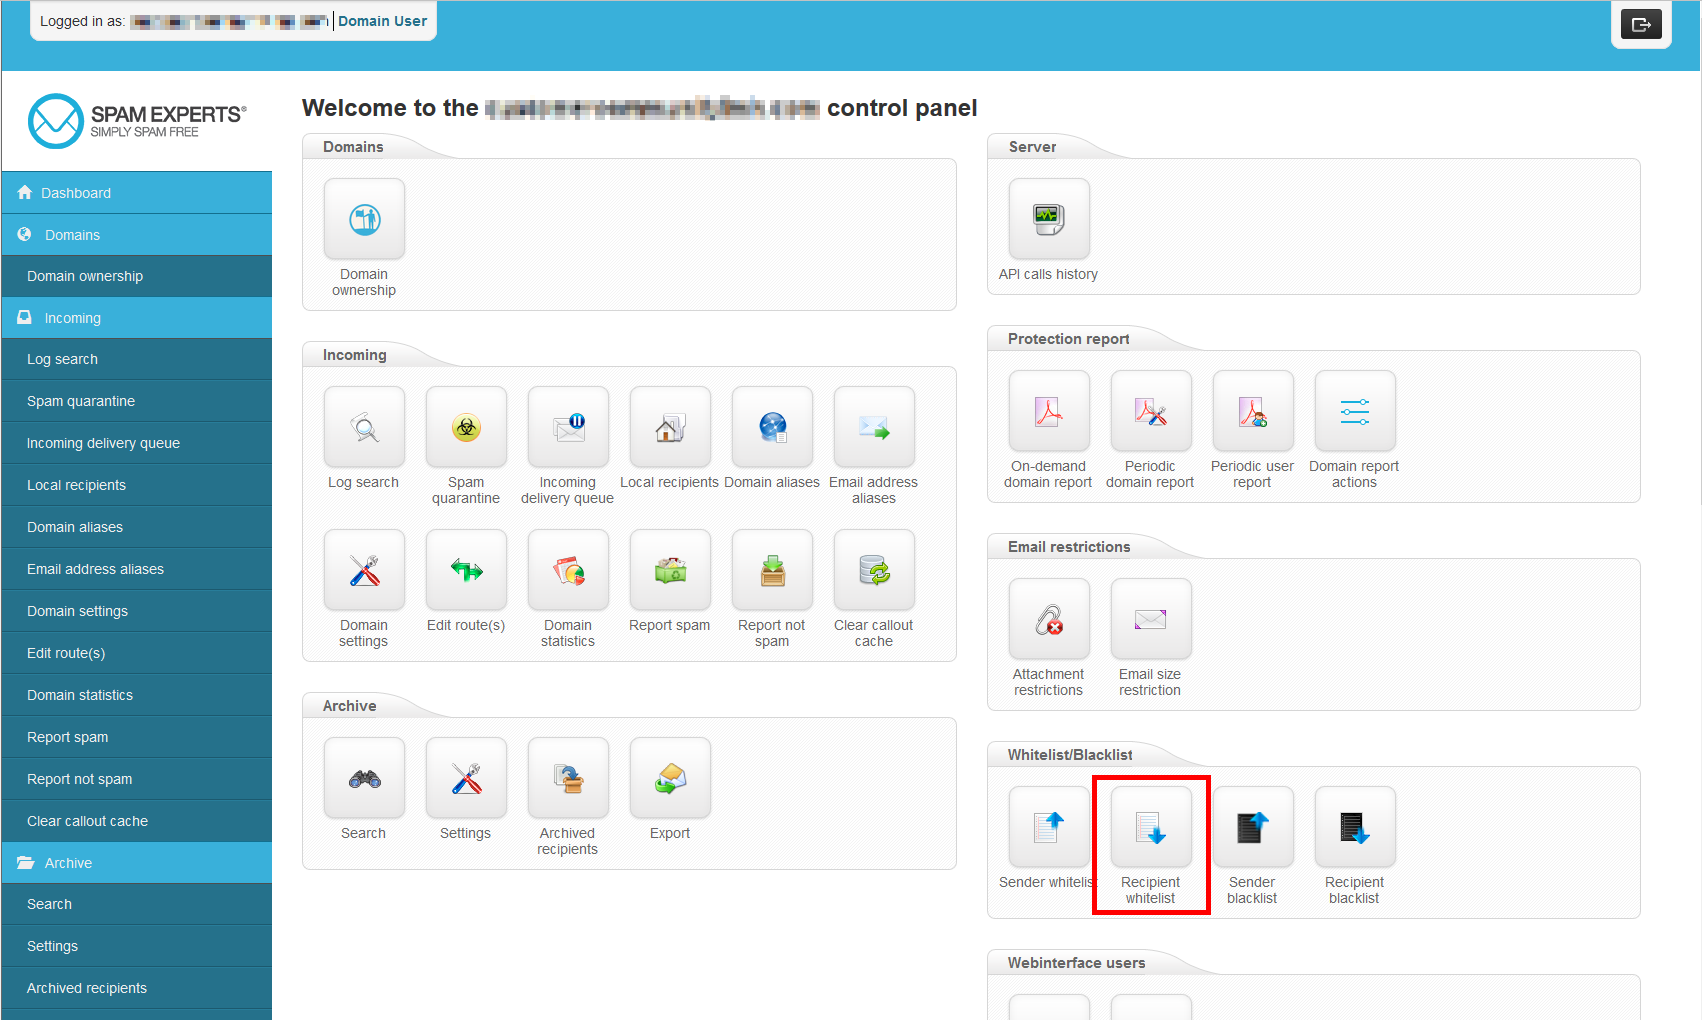1702x1020 pixels.
Task: Click the Domain report actions icon
Action: click(x=1355, y=412)
